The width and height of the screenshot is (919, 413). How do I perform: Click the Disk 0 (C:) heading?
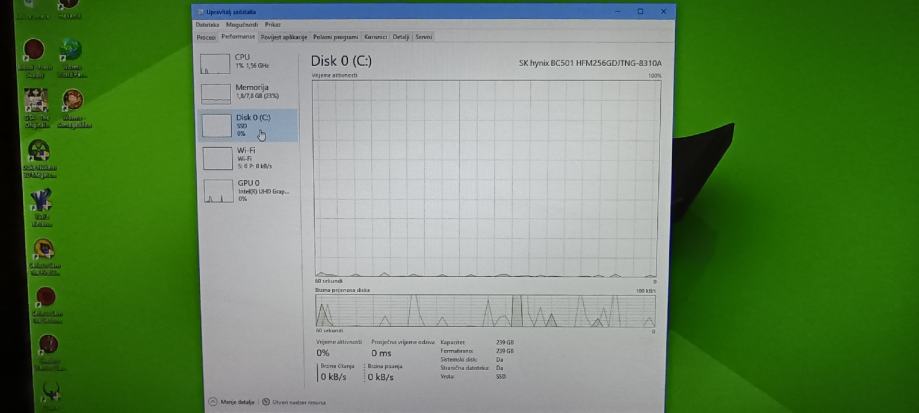[x=341, y=61]
